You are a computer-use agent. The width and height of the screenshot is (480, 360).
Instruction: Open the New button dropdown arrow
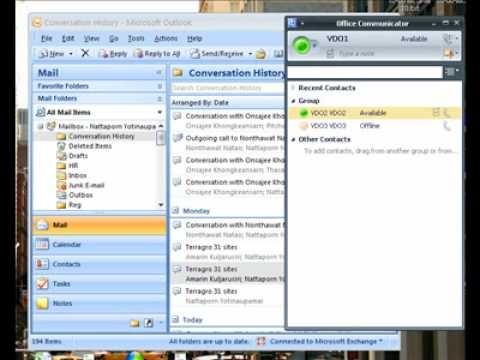coord(71,53)
